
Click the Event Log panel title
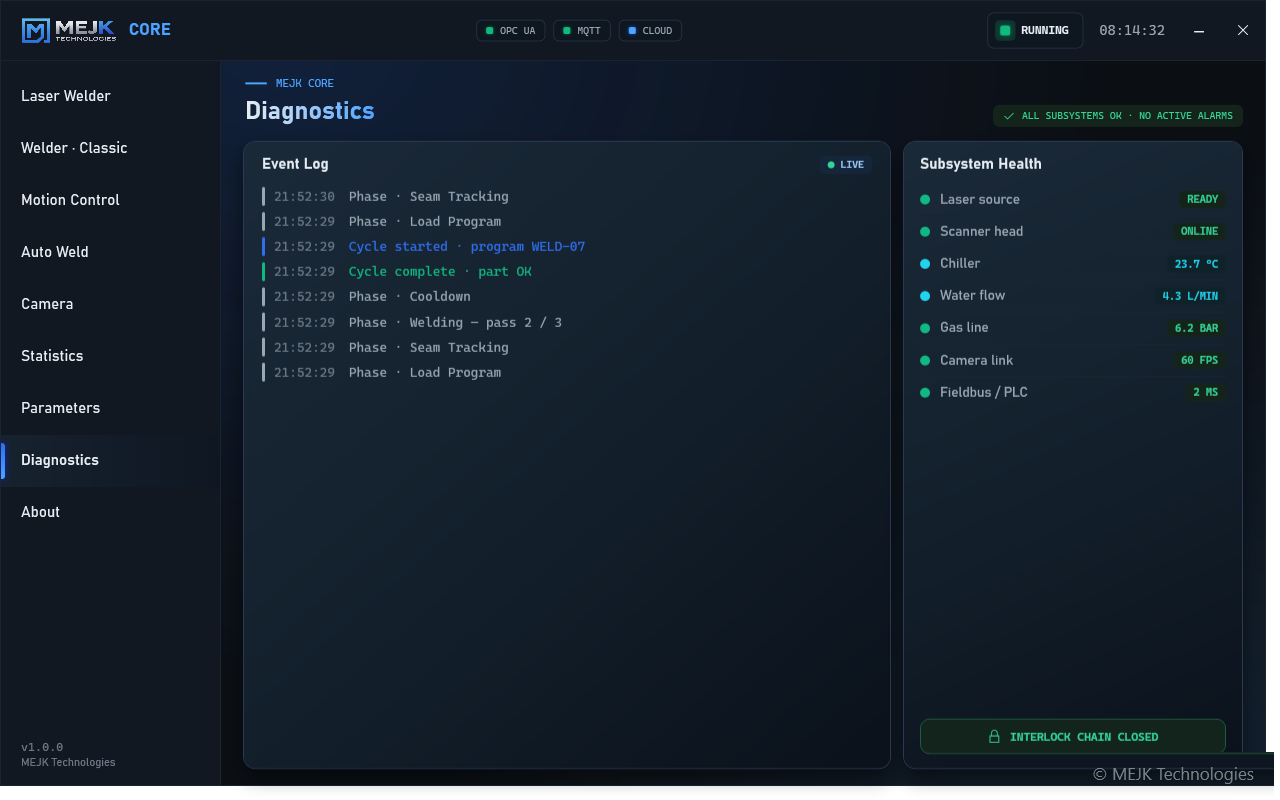(x=295, y=164)
